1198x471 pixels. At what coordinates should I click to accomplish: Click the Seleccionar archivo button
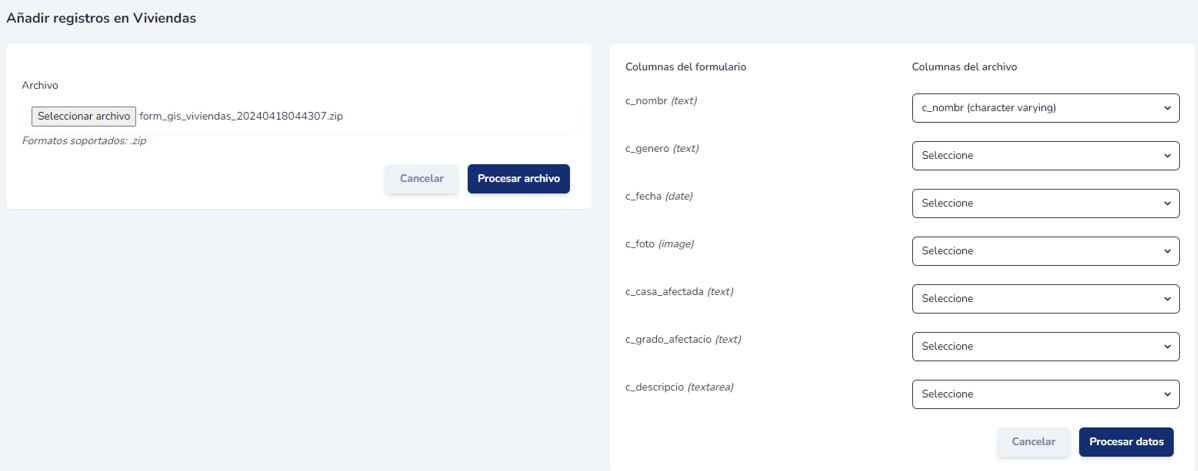click(84, 116)
